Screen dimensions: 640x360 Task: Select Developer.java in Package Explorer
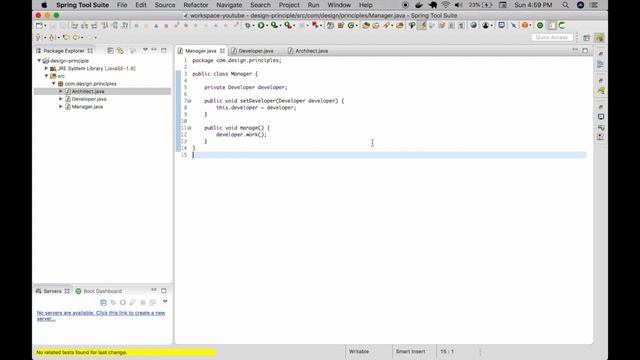coord(89,99)
